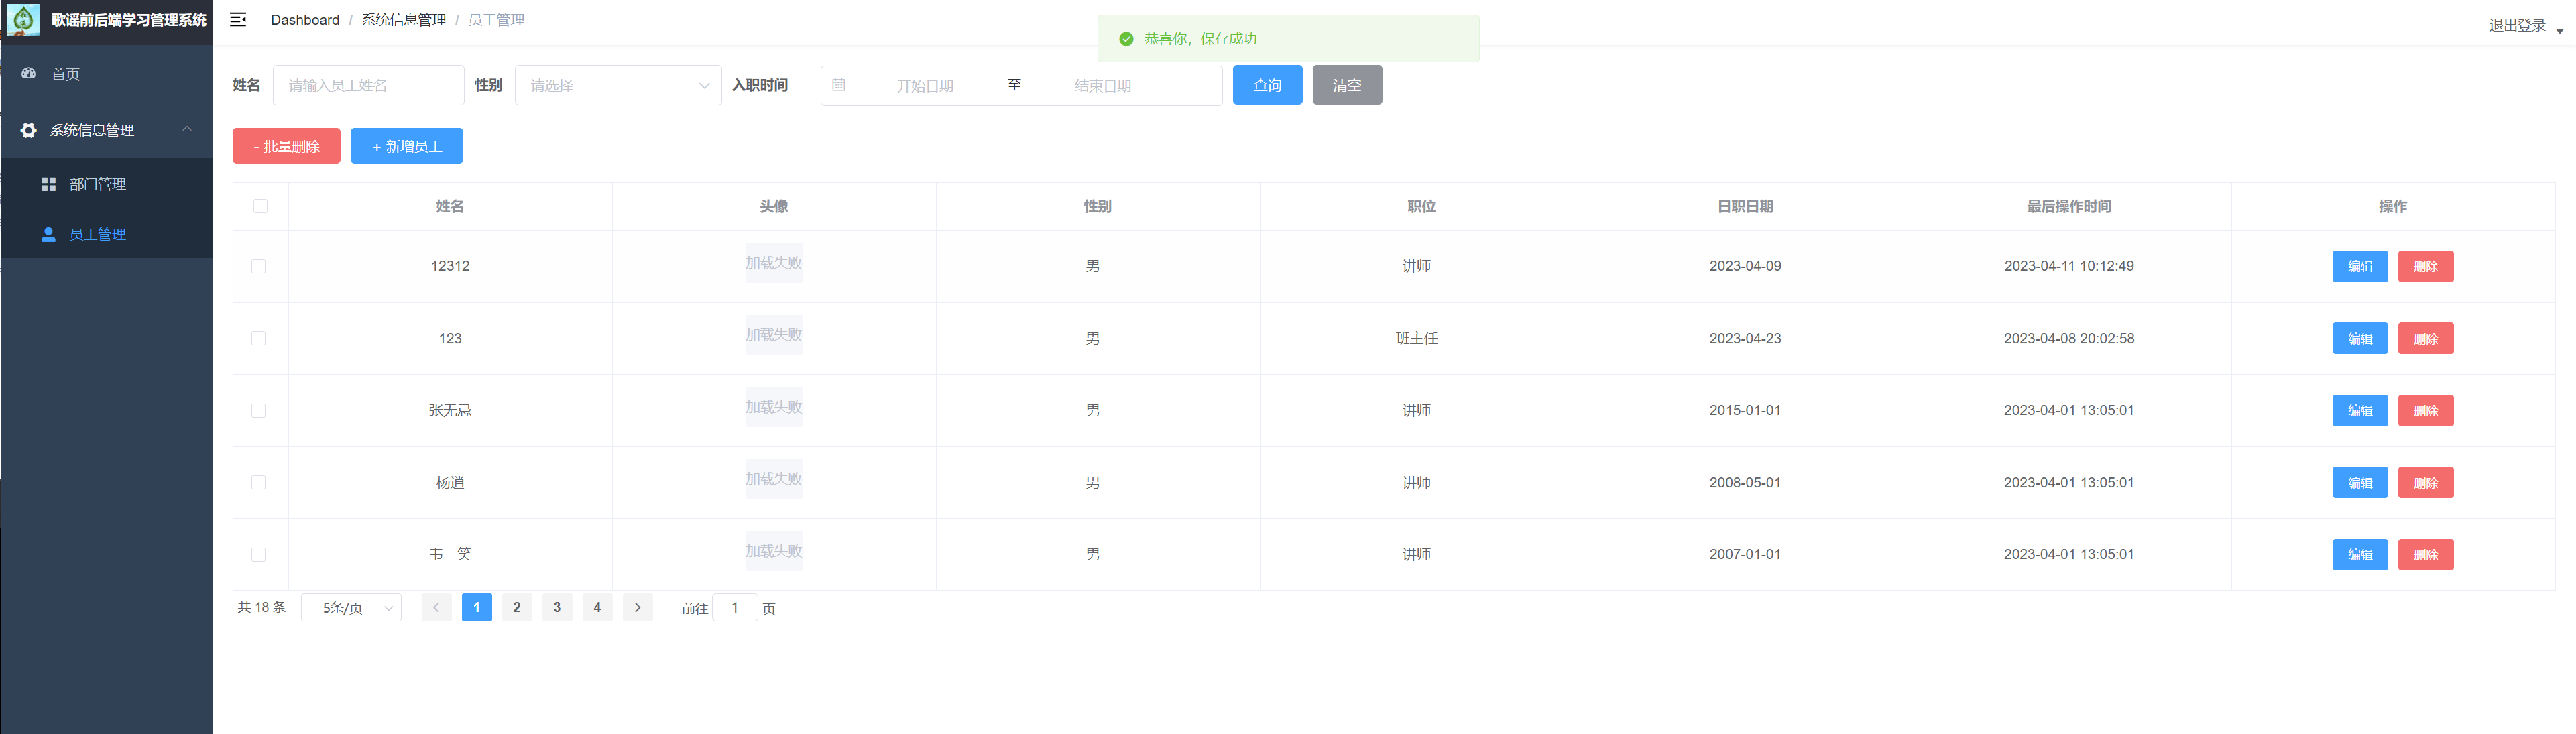Click the calendar icon in date range

point(839,85)
